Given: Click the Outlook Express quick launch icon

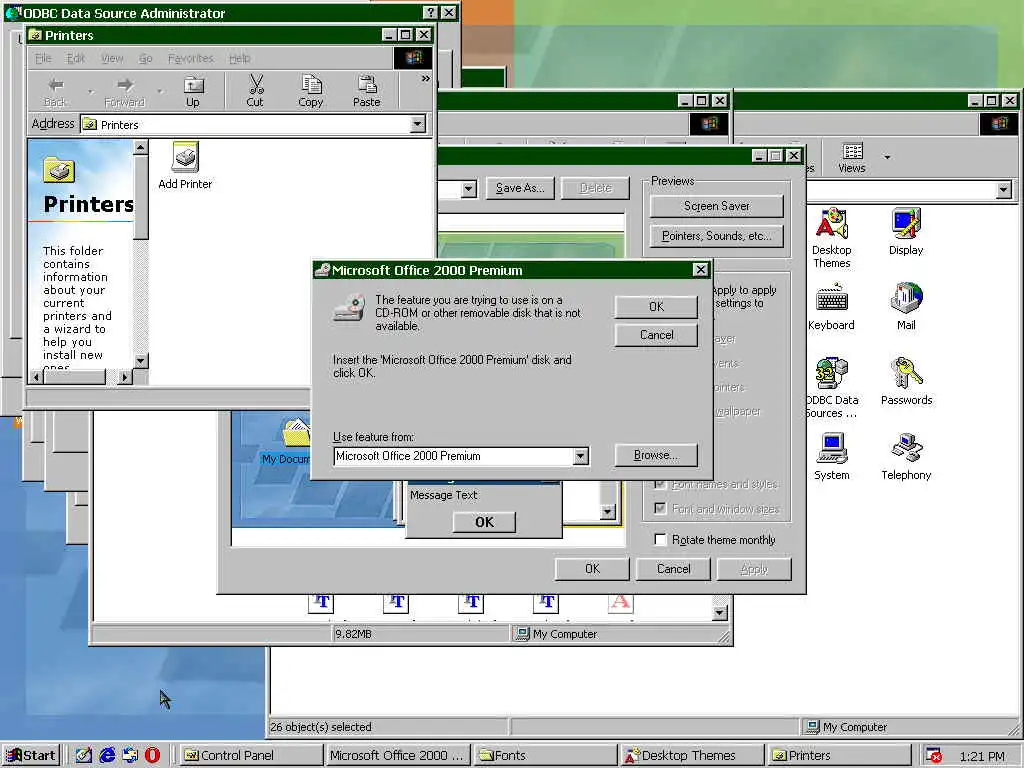Looking at the screenshot, I should tap(130, 755).
